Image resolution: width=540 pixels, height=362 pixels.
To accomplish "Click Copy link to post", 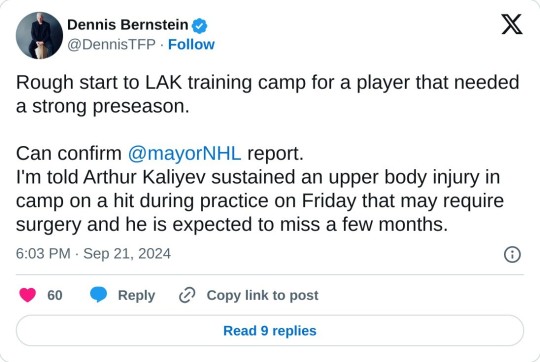I will click(262, 296).
